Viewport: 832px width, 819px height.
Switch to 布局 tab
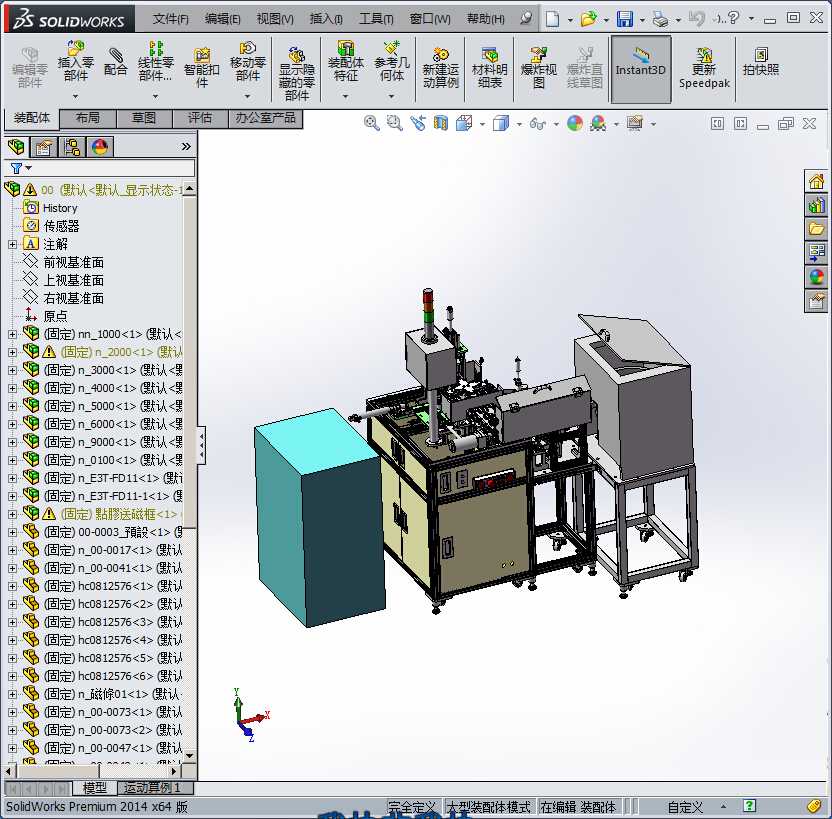click(x=88, y=118)
